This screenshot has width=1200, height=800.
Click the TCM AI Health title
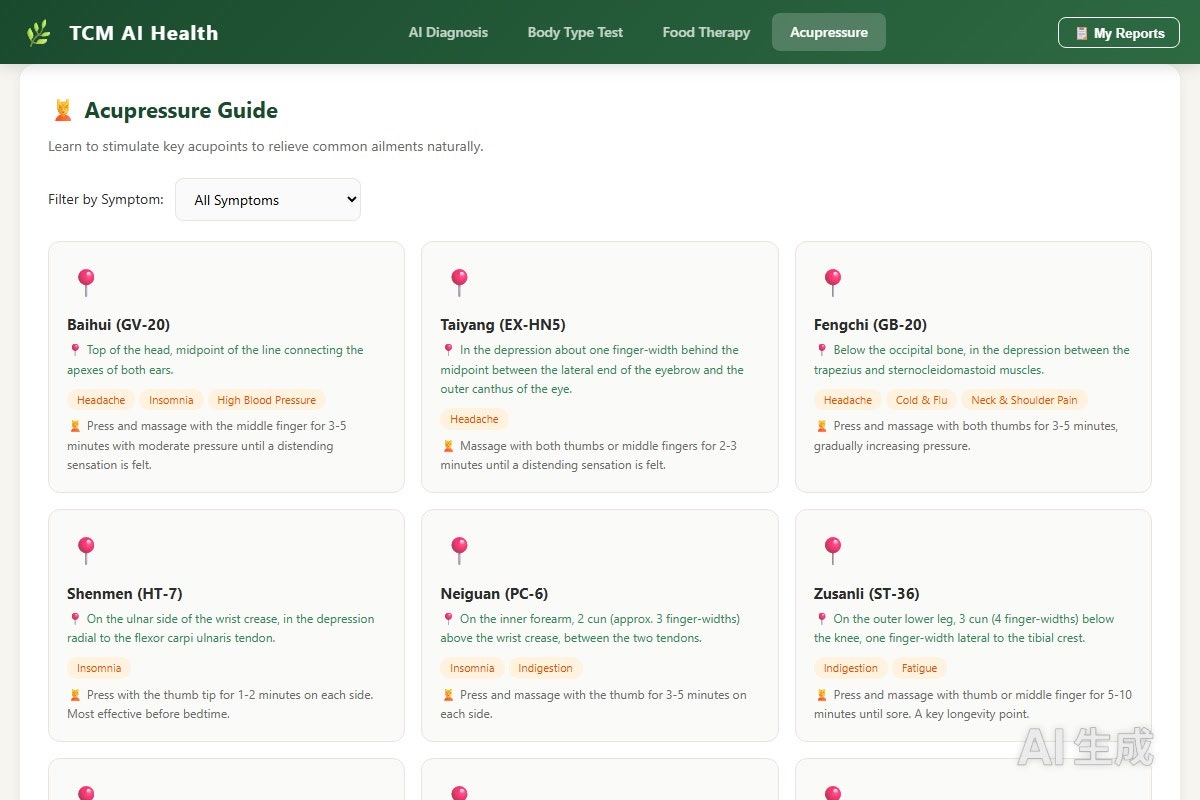pos(144,33)
